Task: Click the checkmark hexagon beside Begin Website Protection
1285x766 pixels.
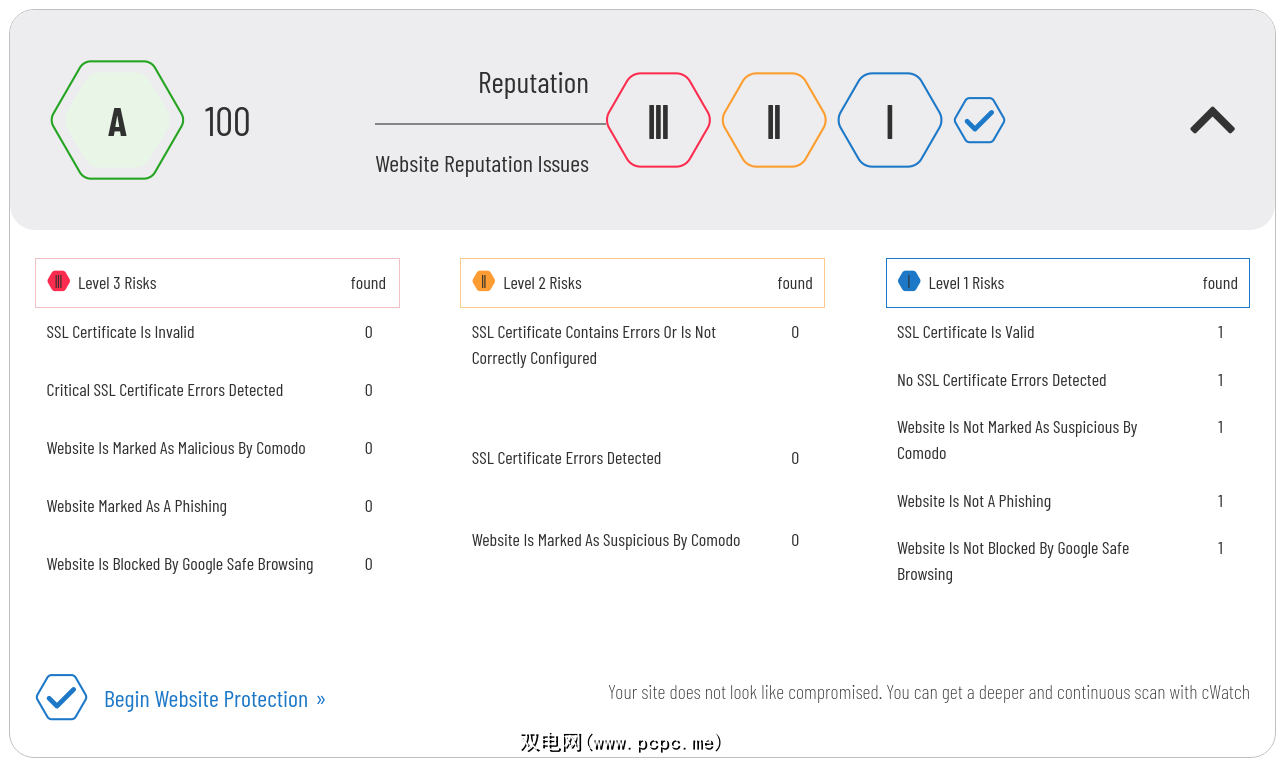Action: 61,698
